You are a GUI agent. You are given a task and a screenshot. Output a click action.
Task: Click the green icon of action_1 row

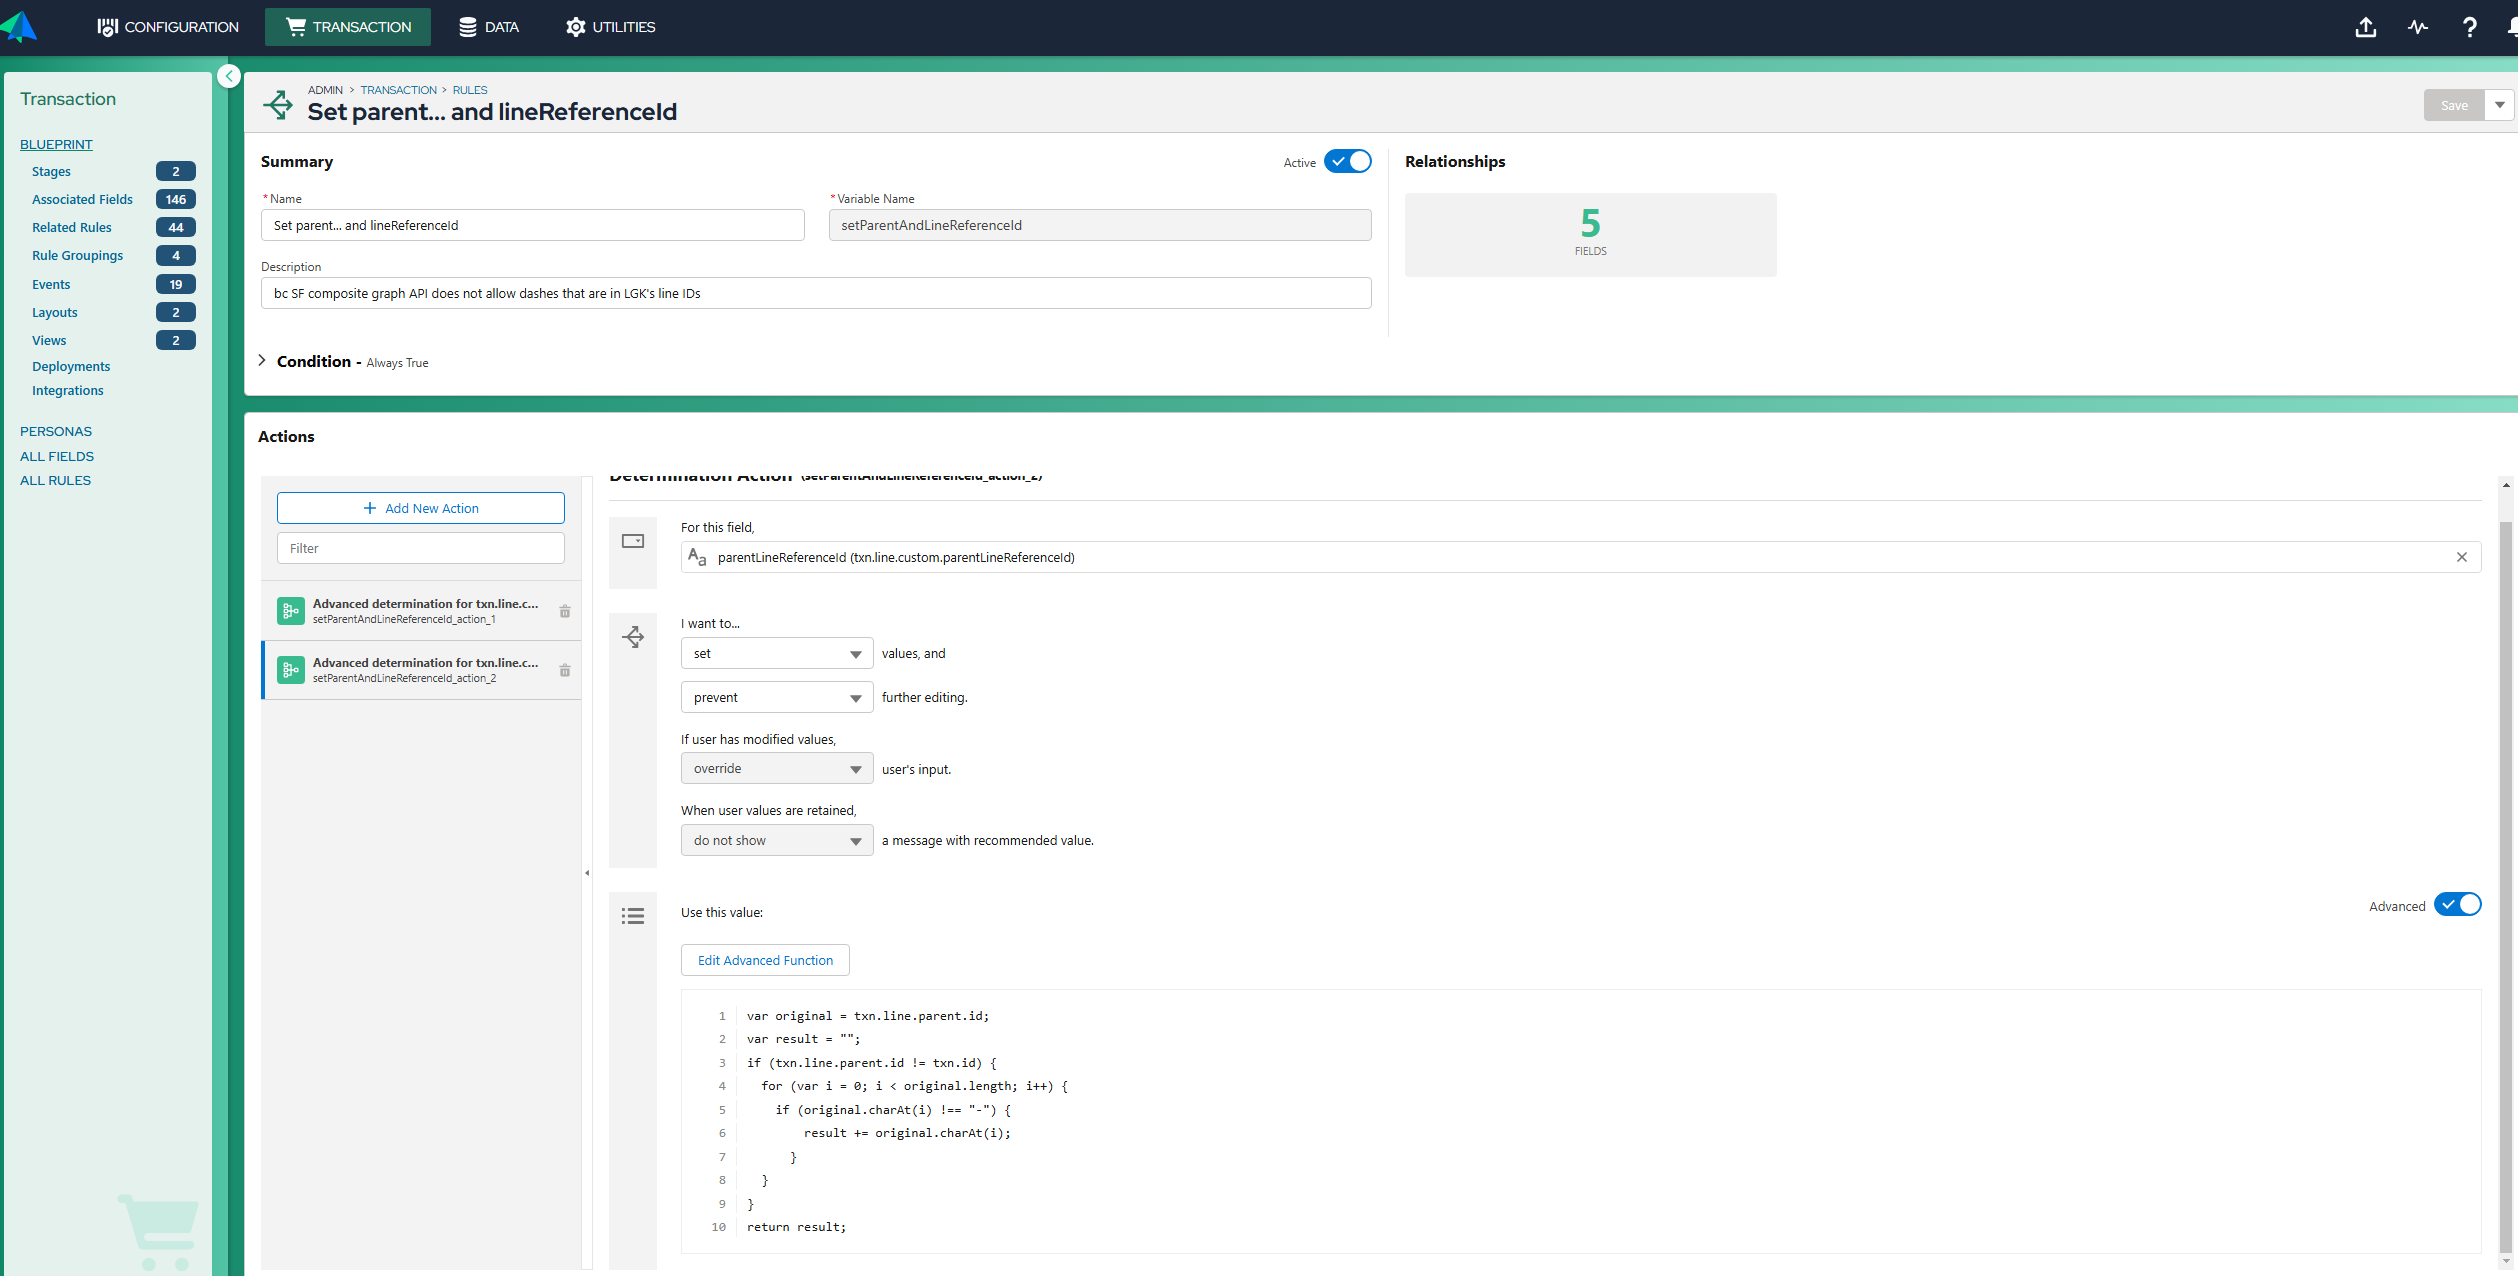click(x=291, y=611)
